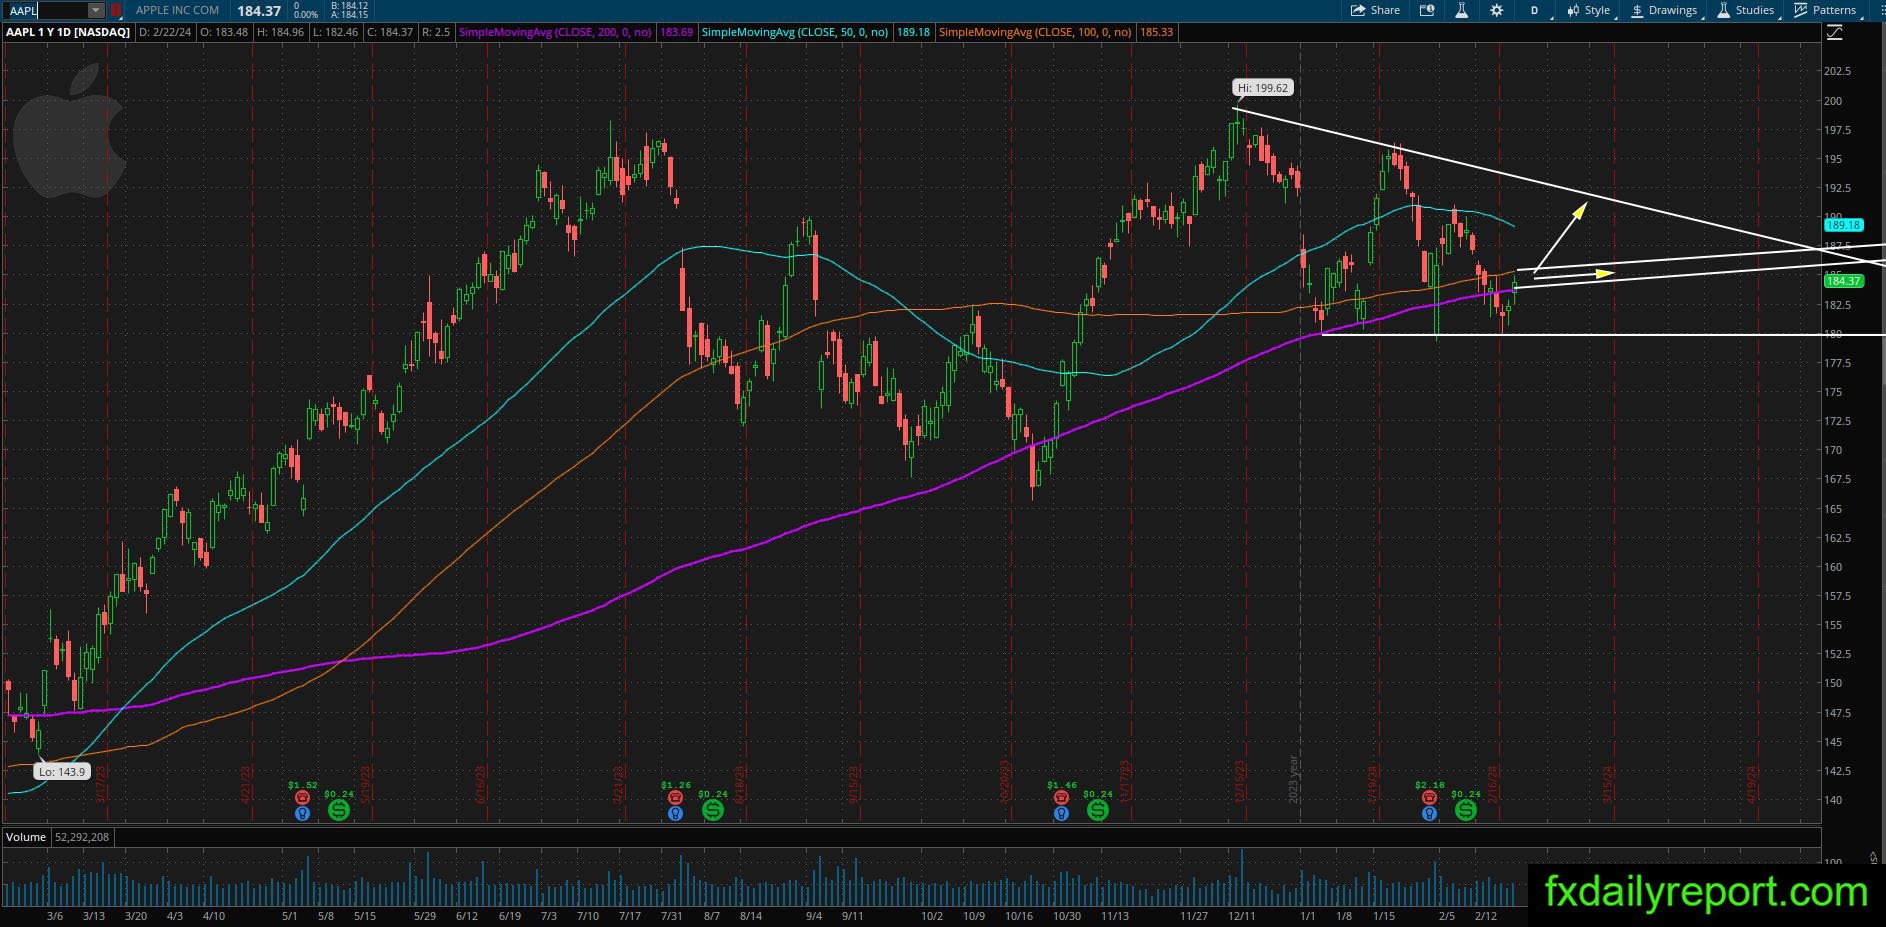Click the D: 2/22/24 date readout
The image size is (1886, 927).
click(x=165, y=32)
